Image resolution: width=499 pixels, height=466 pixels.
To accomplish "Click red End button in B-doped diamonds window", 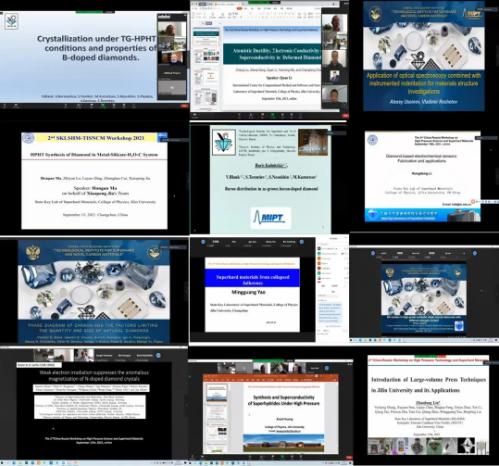I will 184,106.
